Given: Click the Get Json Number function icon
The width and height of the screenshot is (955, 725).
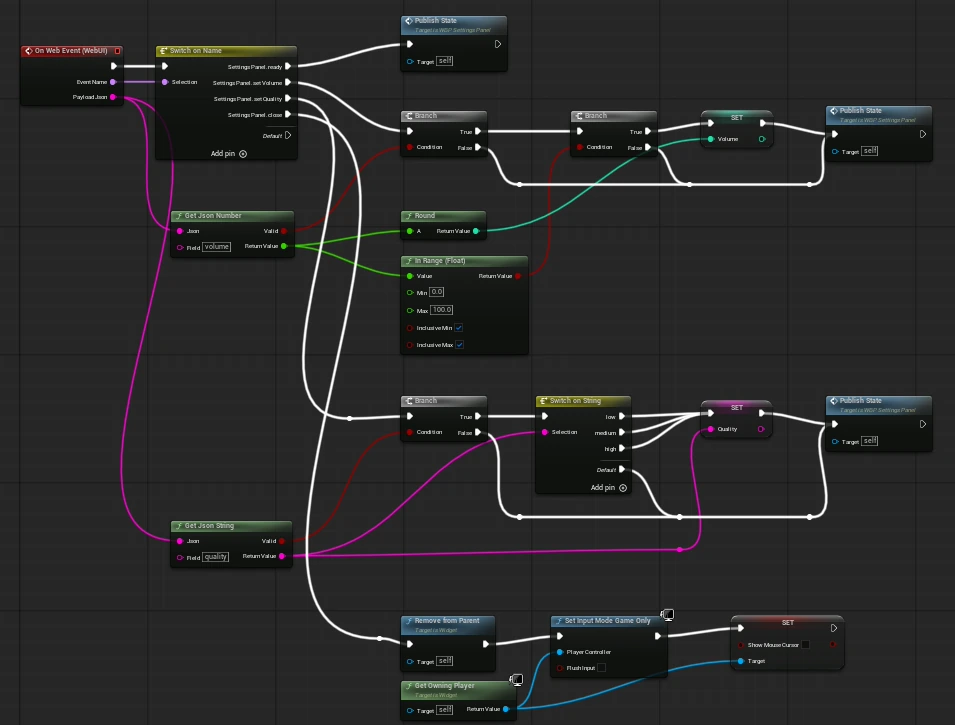Looking at the screenshot, I should tap(178, 216).
